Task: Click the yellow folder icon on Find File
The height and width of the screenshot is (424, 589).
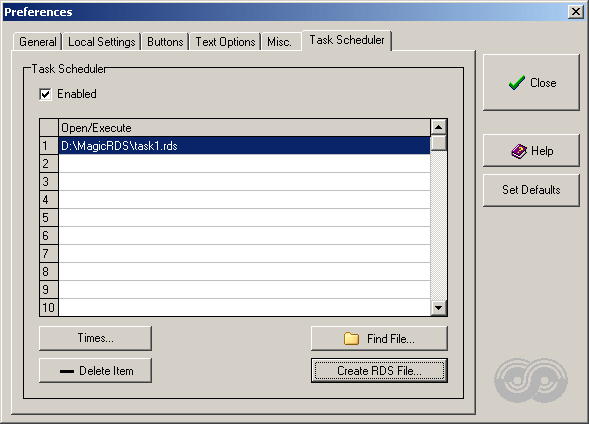Action: pos(351,338)
